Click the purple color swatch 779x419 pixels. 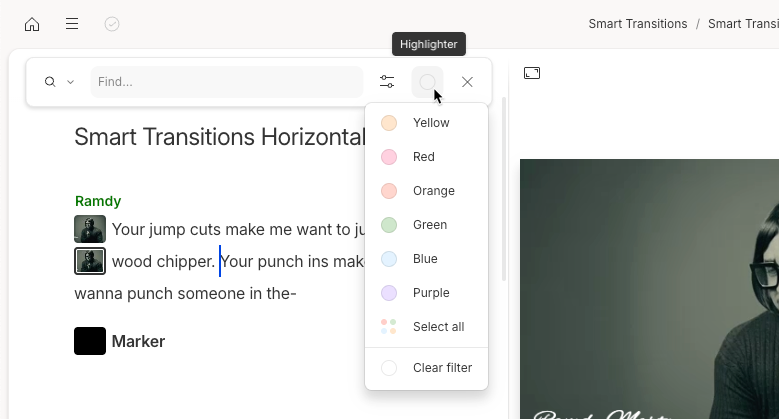click(389, 293)
